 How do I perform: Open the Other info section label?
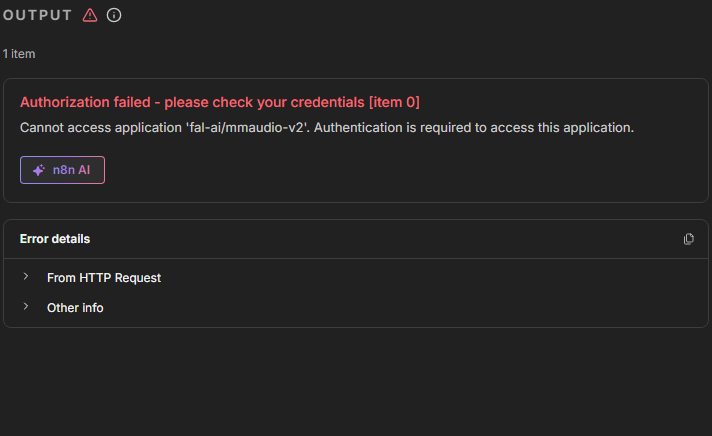click(x=75, y=308)
